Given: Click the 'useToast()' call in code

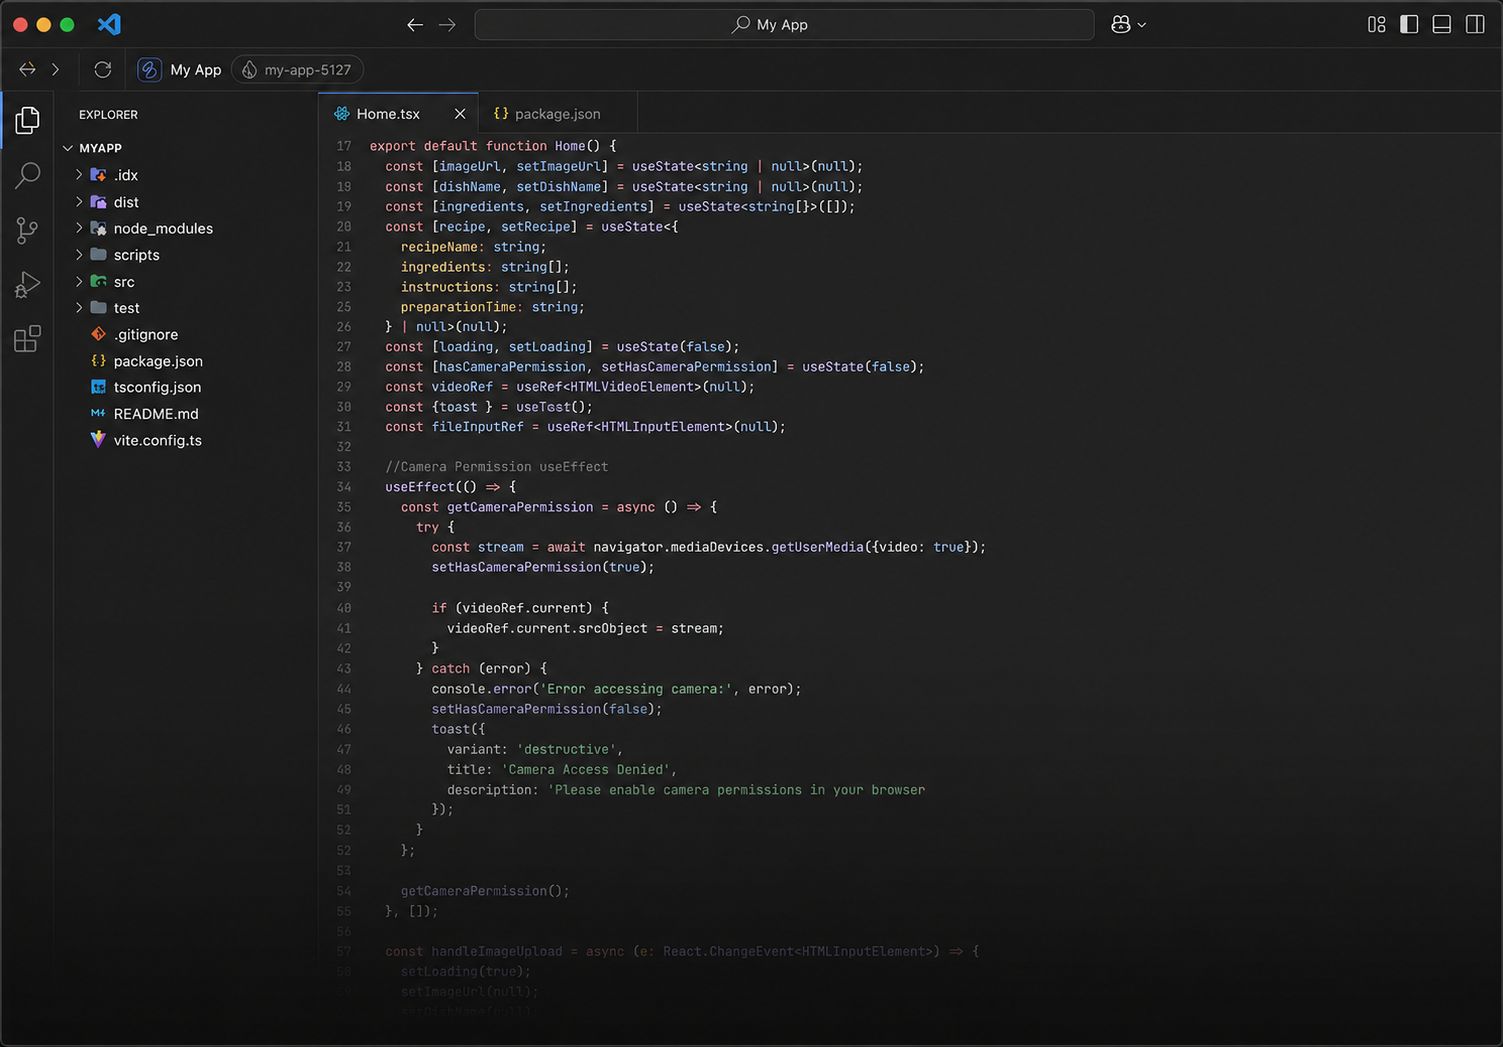Looking at the screenshot, I should 554,407.
